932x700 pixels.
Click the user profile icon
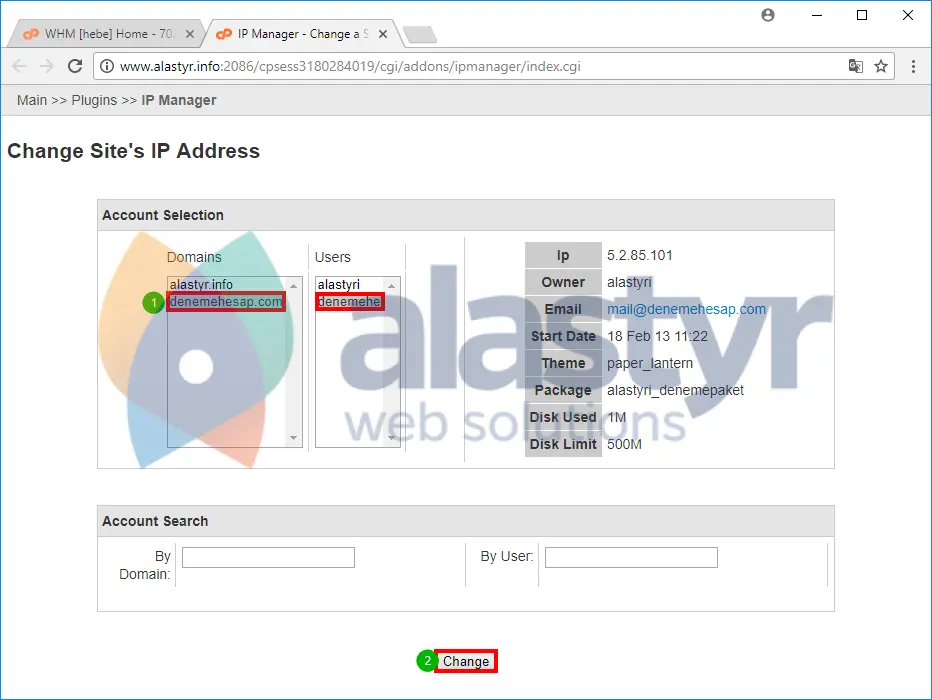(x=767, y=16)
